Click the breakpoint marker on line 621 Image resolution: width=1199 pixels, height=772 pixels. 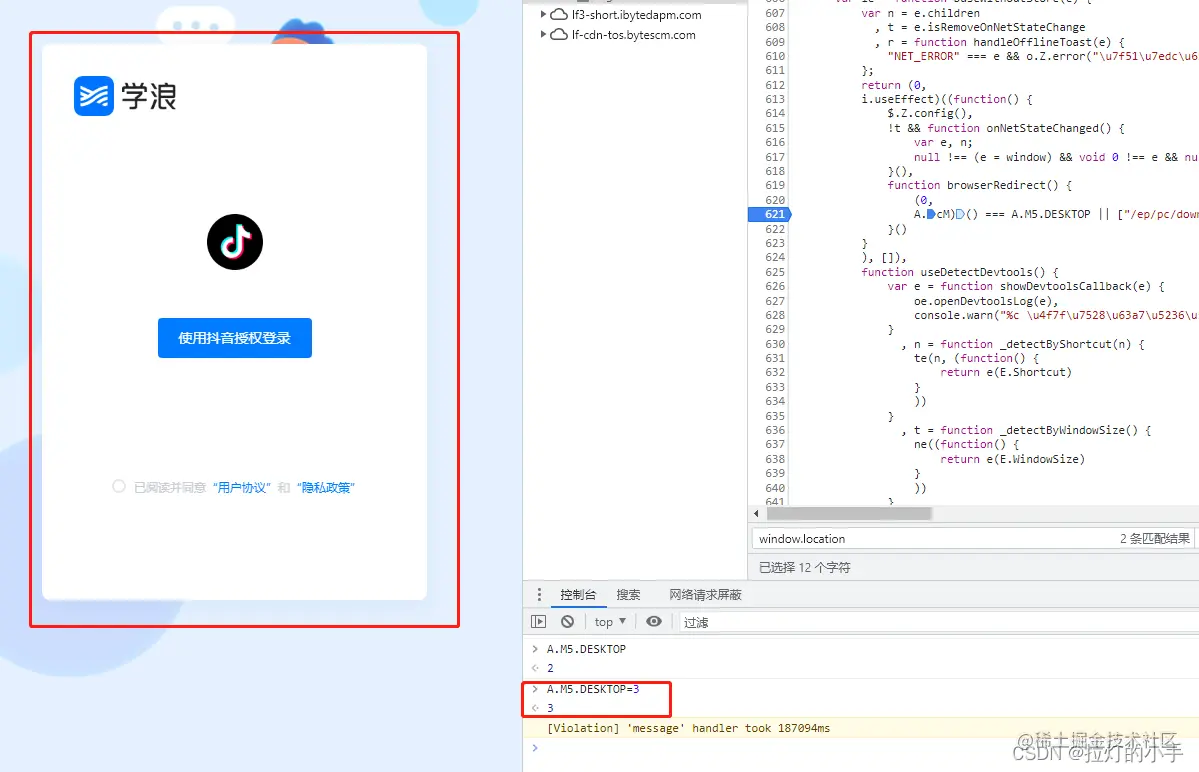click(769, 214)
